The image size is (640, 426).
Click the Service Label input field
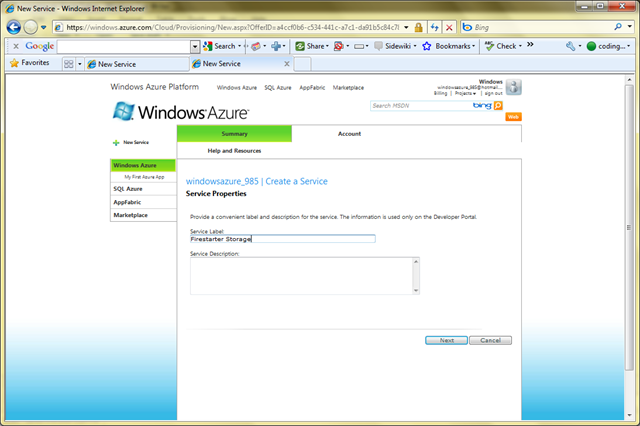282,239
